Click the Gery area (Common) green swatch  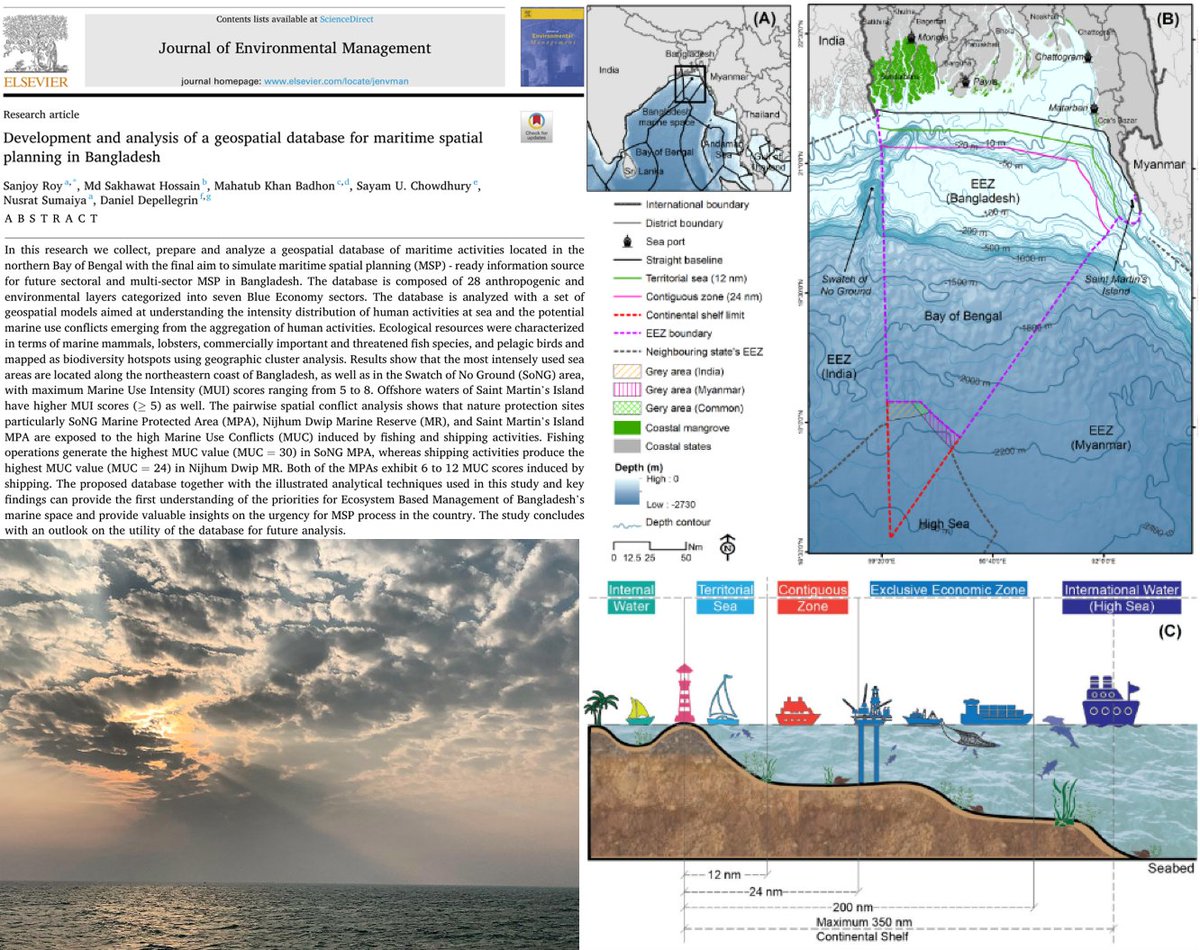point(627,408)
